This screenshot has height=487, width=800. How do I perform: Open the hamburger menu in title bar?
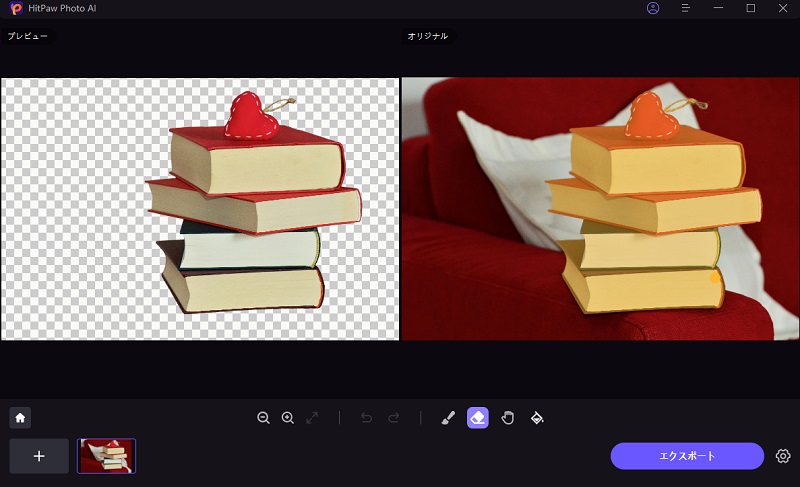685,8
